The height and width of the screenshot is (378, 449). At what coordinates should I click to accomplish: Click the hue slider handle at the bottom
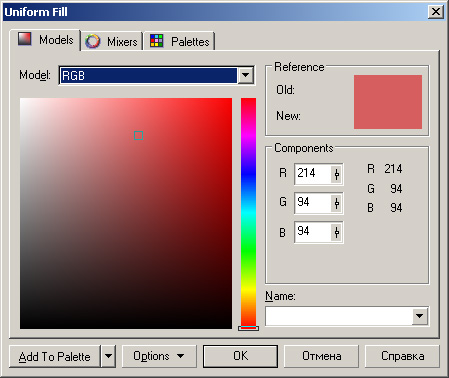248,328
